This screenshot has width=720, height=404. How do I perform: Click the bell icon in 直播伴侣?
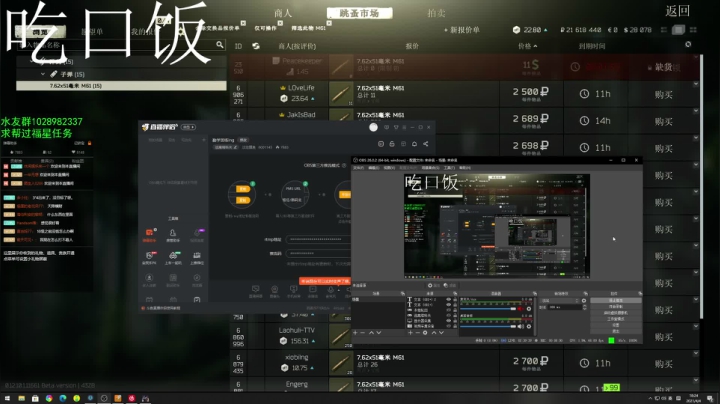pos(414,144)
